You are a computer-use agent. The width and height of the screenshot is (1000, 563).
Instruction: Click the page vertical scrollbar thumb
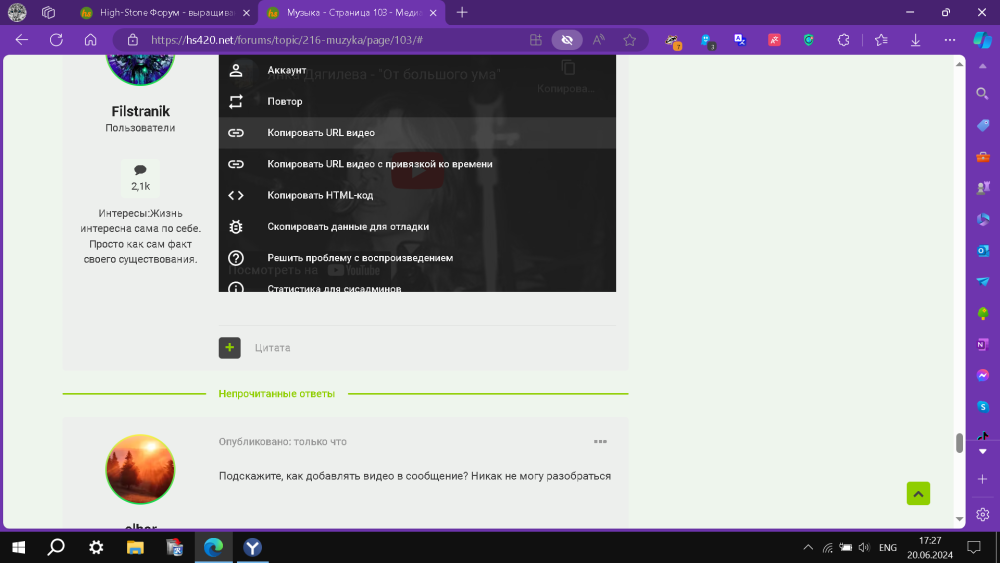click(959, 442)
